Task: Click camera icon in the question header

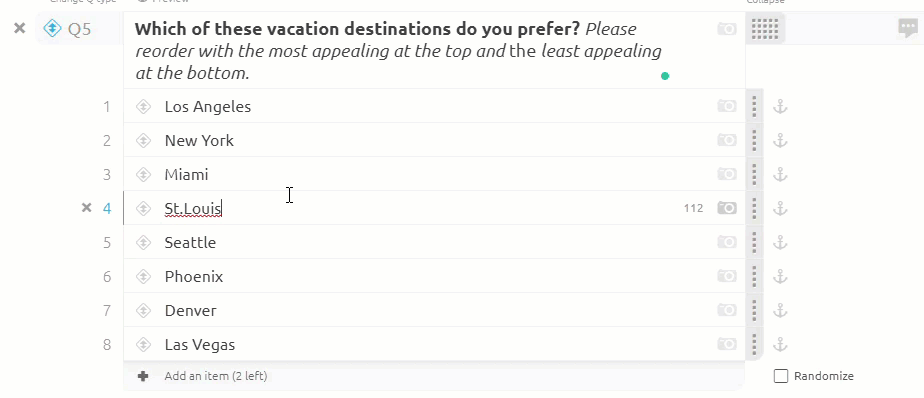Action: [x=727, y=28]
